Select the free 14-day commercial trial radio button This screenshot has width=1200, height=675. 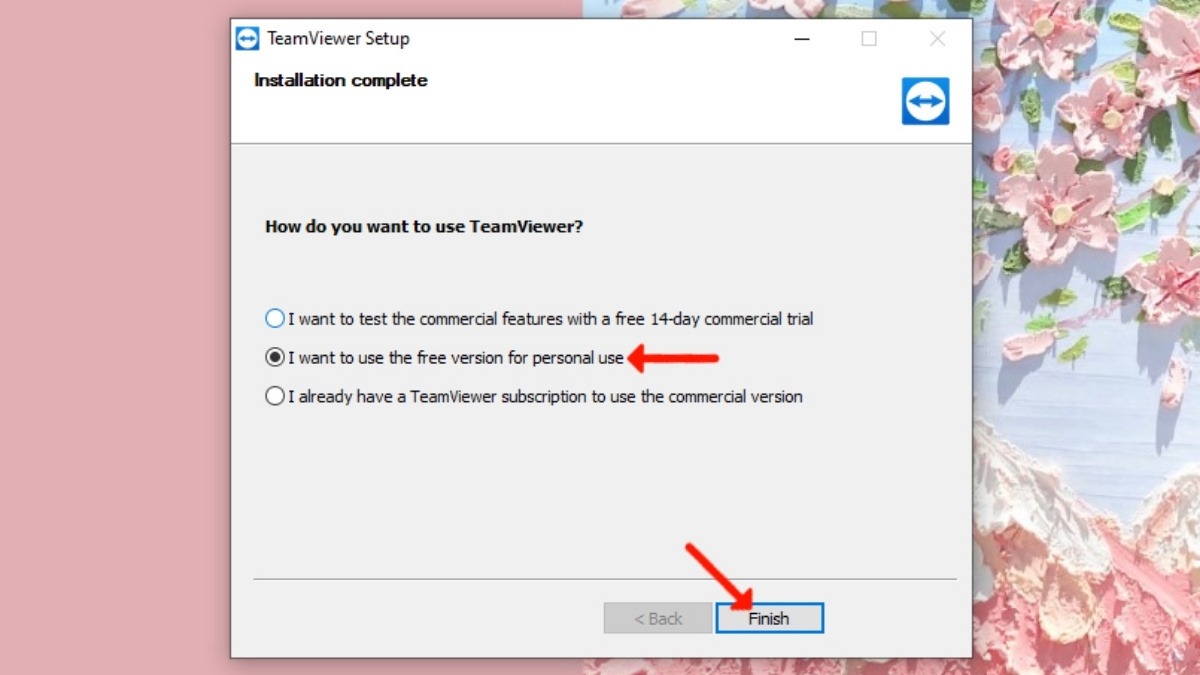275,319
